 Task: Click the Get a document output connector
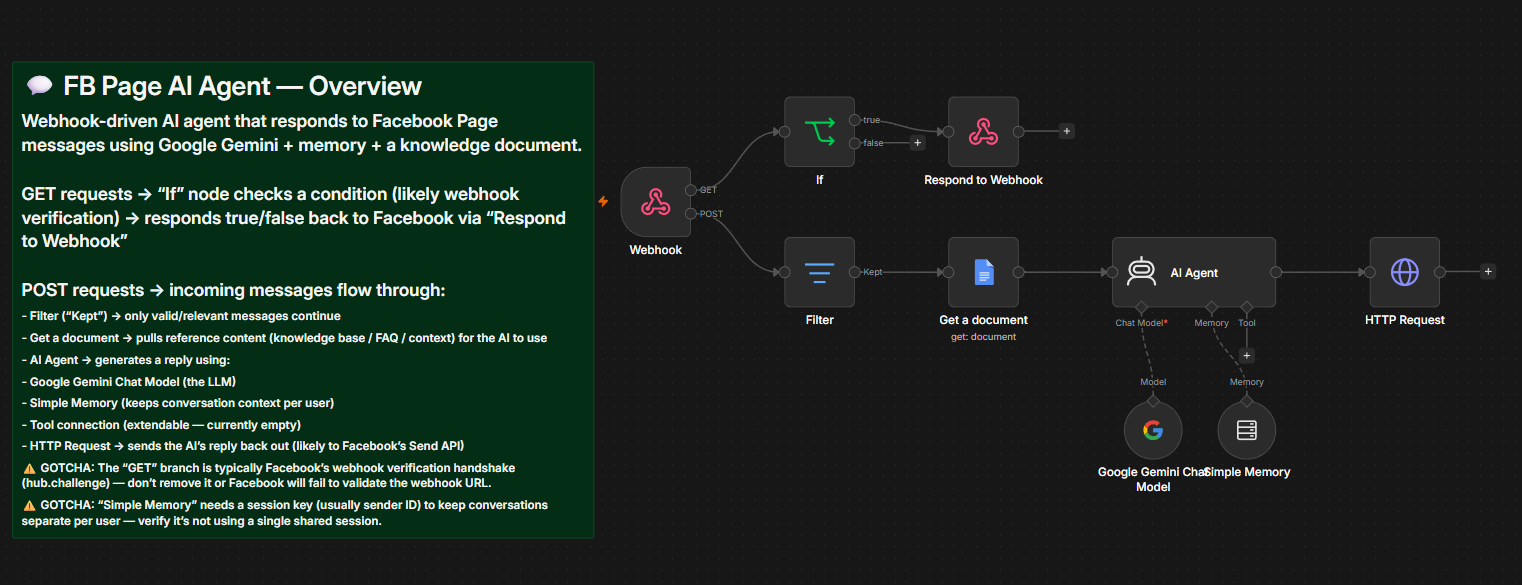1019,272
